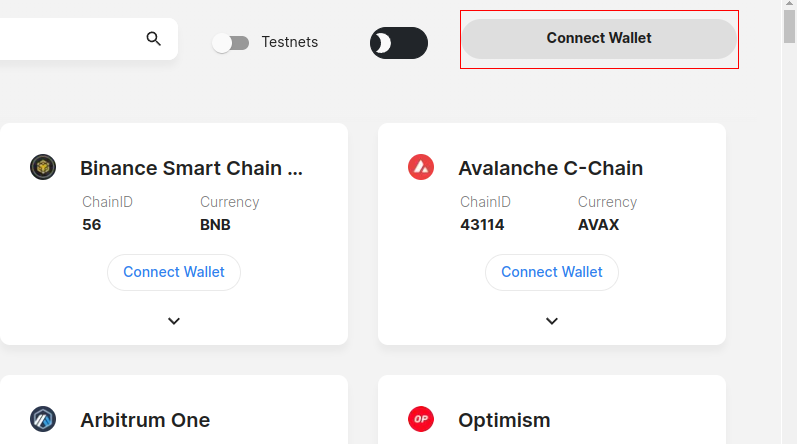Click the search magnifier icon
Screen dimensions: 797x444
coord(153,39)
